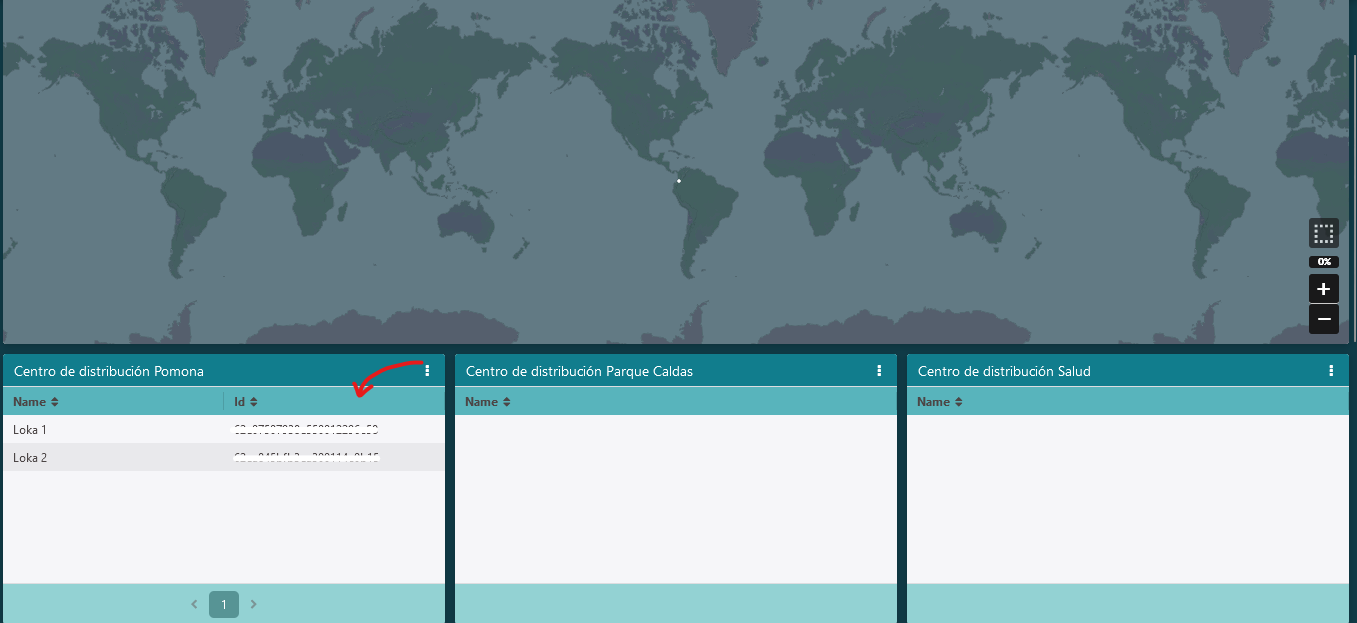The width and height of the screenshot is (1357, 623).
Task: Select page 1 in Pomona pagination
Action: pyautogui.click(x=224, y=604)
